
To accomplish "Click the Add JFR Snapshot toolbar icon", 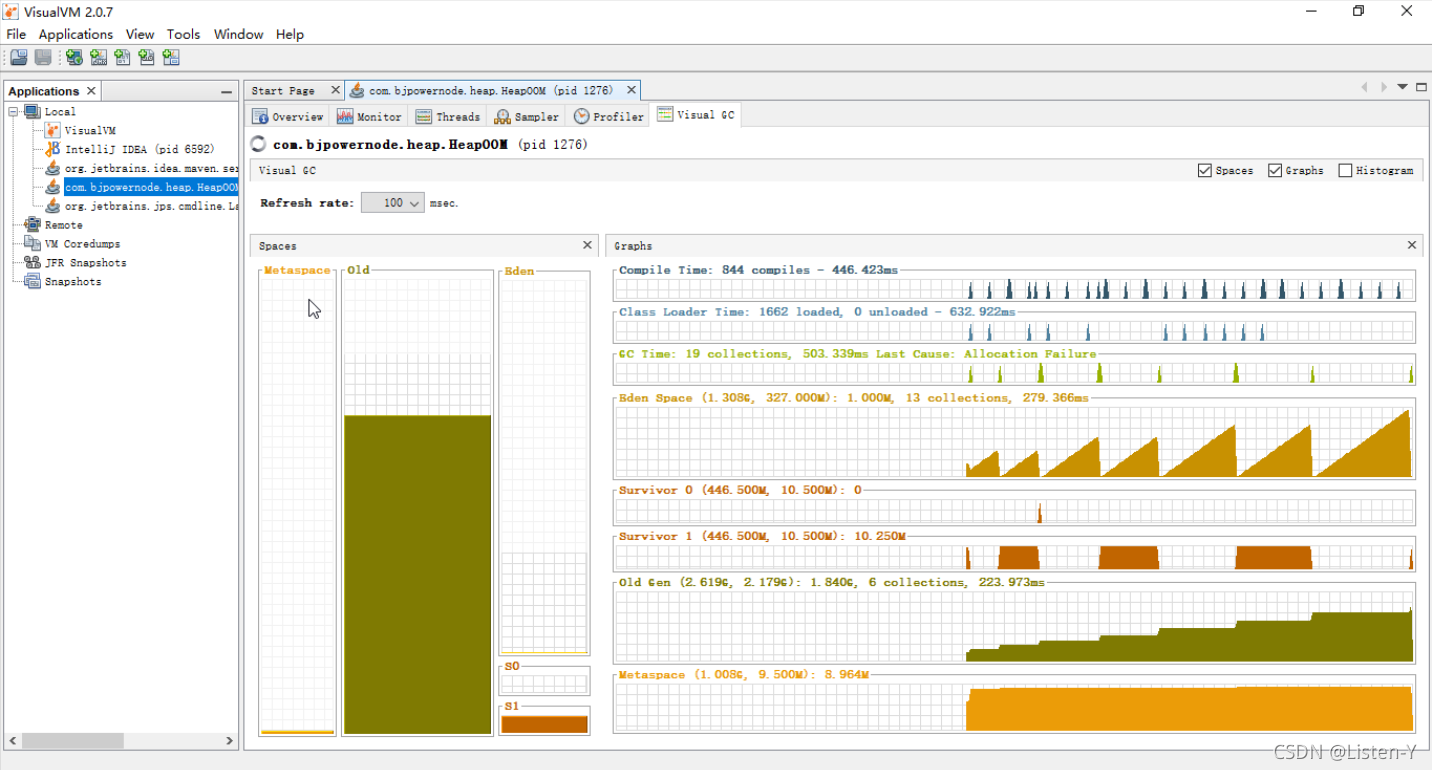I will click(x=147, y=58).
